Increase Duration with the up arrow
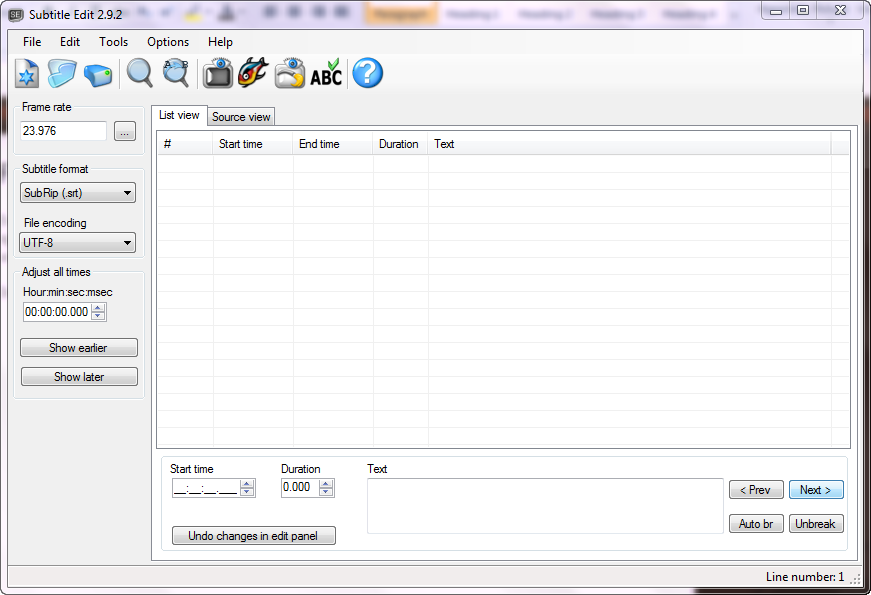The width and height of the screenshot is (871, 595). [x=327, y=484]
